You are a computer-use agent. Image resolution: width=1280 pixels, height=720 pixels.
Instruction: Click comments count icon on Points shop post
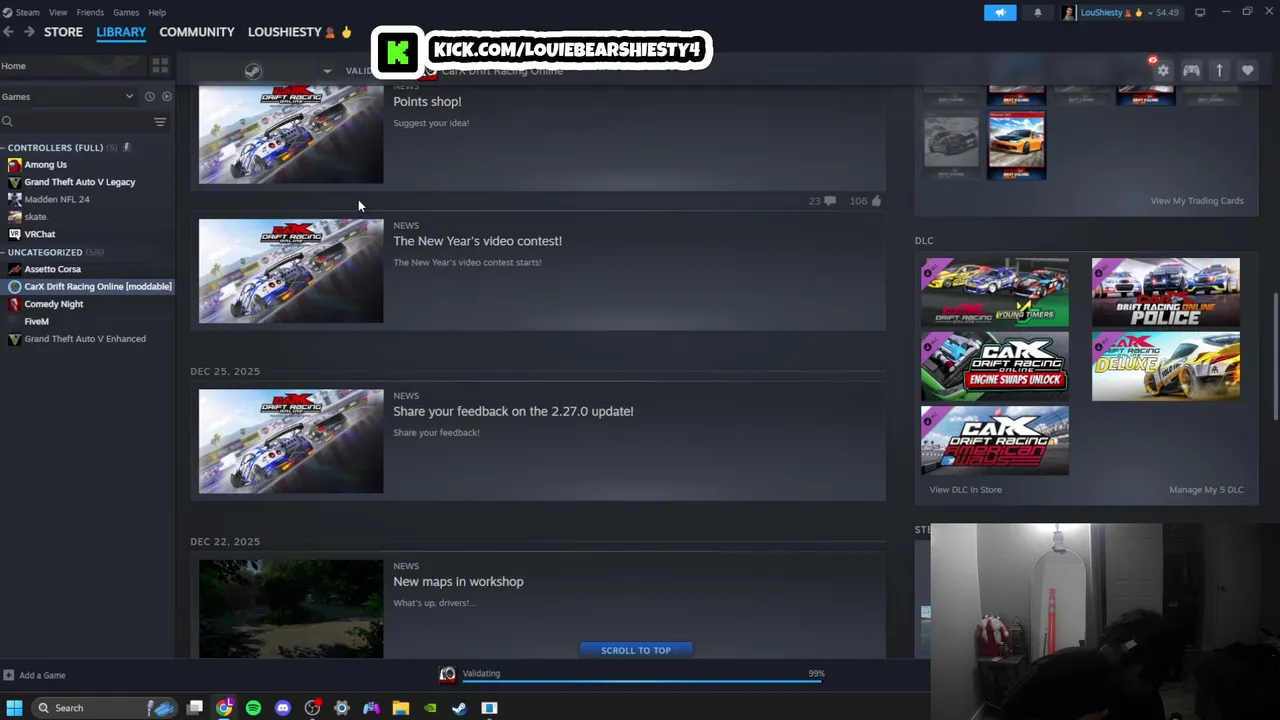point(829,201)
